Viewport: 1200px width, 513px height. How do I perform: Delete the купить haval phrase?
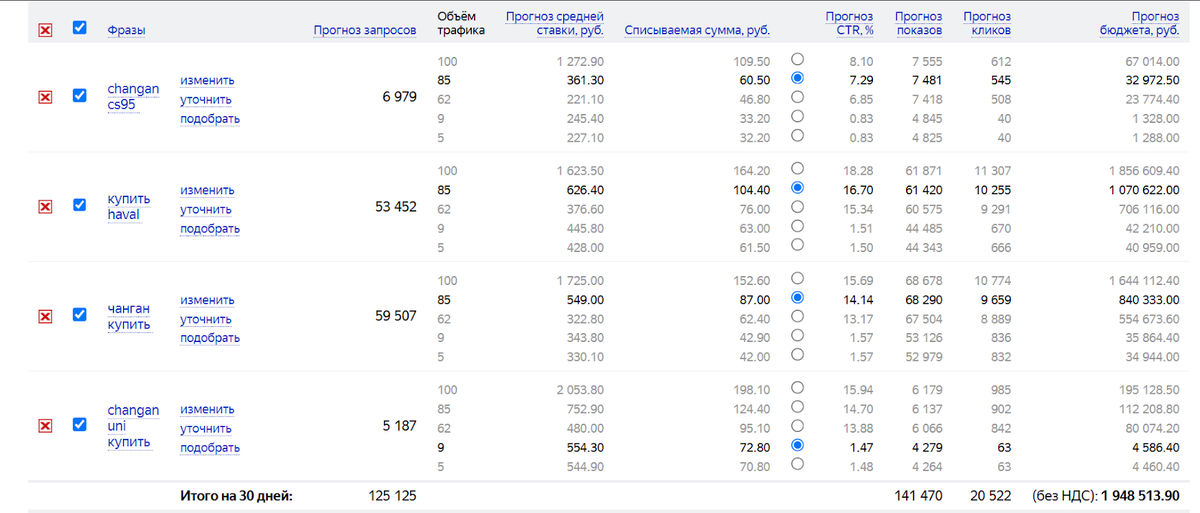[x=45, y=206]
